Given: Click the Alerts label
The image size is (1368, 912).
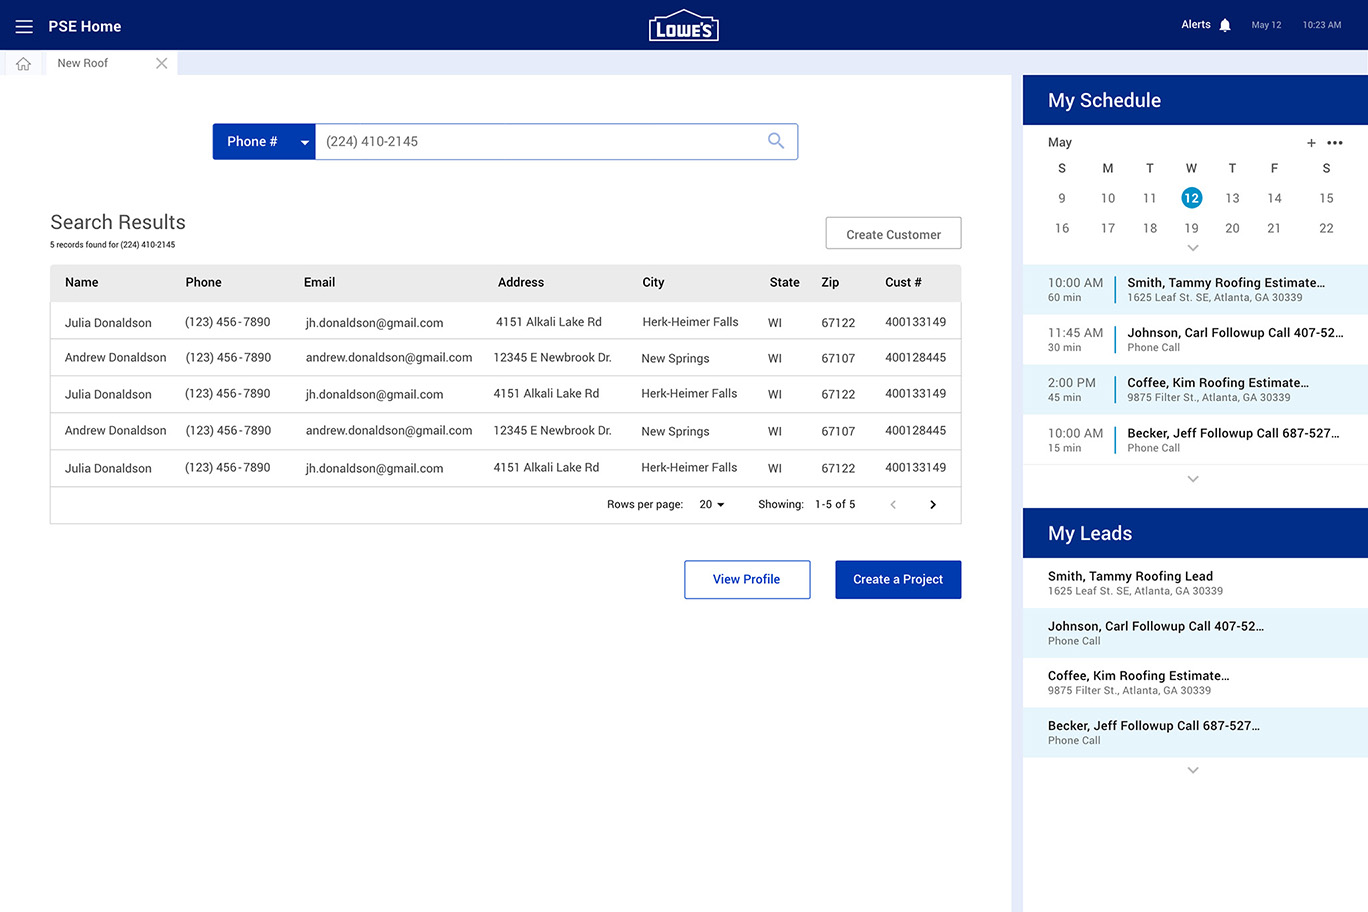Looking at the screenshot, I should point(1196,25).
